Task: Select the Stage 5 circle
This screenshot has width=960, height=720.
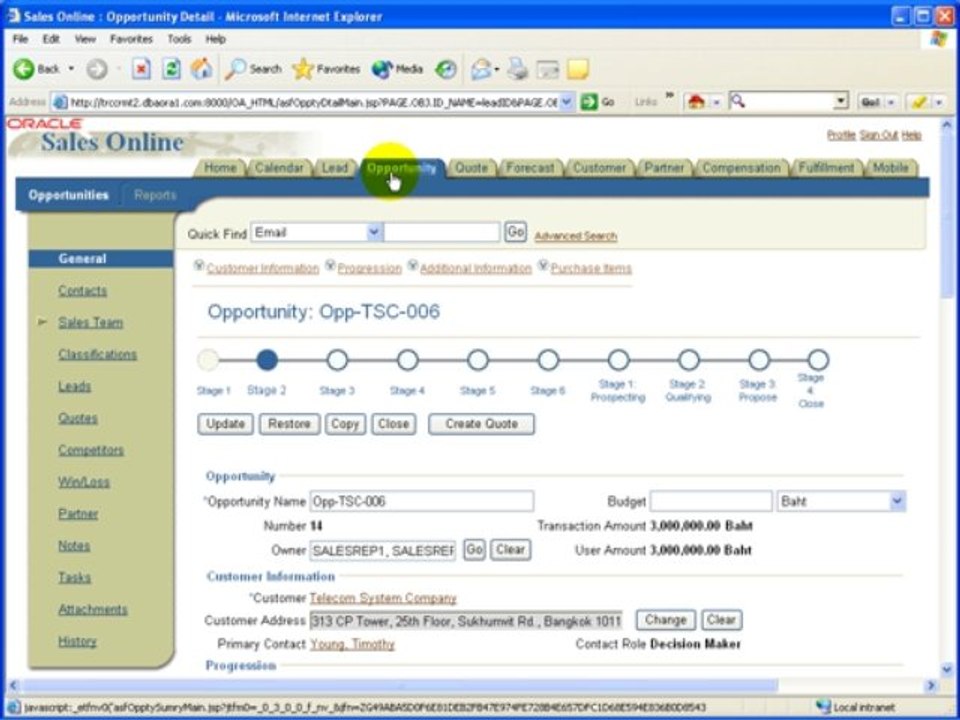Action: point(478,360)
